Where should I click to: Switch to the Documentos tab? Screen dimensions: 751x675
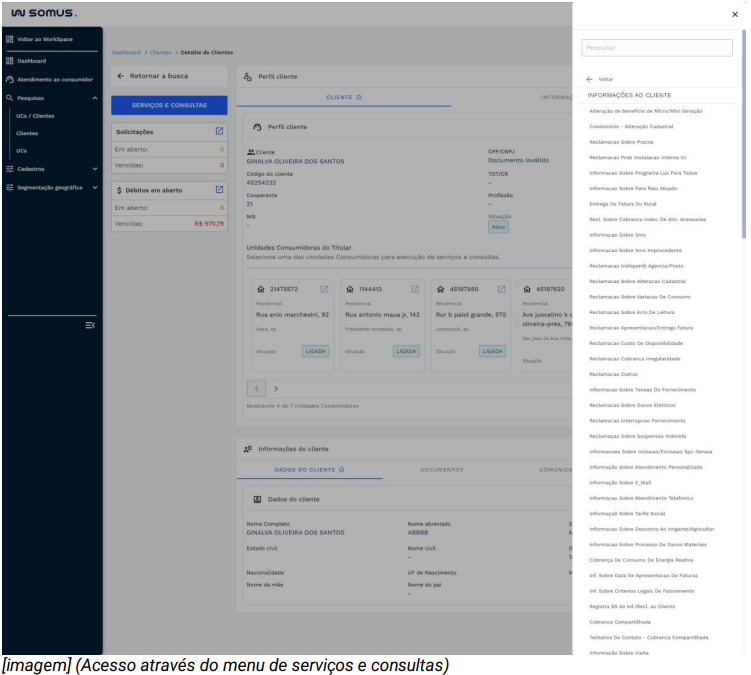pyautogui.click(x=441, y=469)
